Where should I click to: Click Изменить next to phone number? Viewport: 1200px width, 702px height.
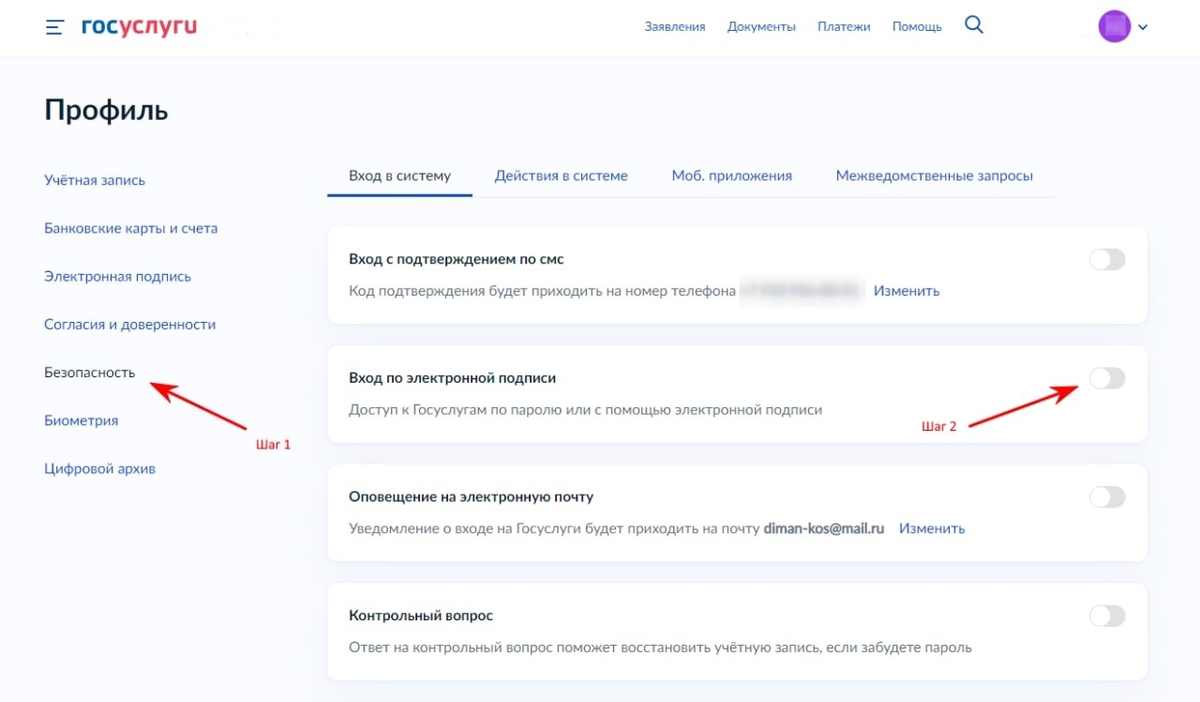pos(907,291)
